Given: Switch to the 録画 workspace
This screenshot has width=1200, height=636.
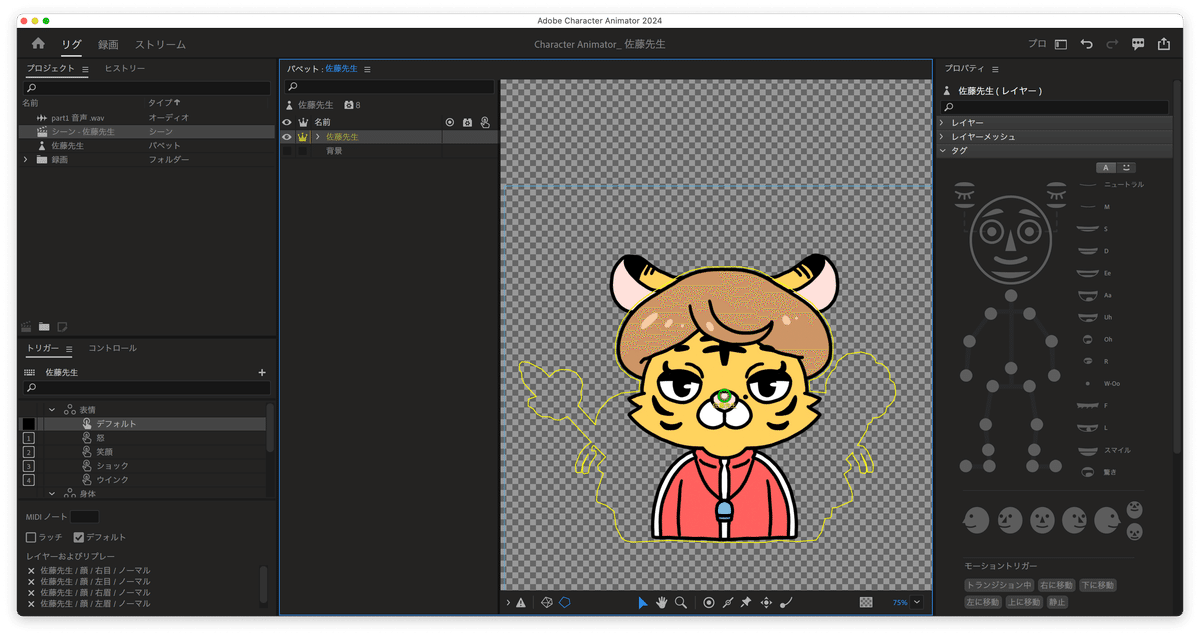Looking at the screenshot, I should pyautogui.click(x=108, y=44).
